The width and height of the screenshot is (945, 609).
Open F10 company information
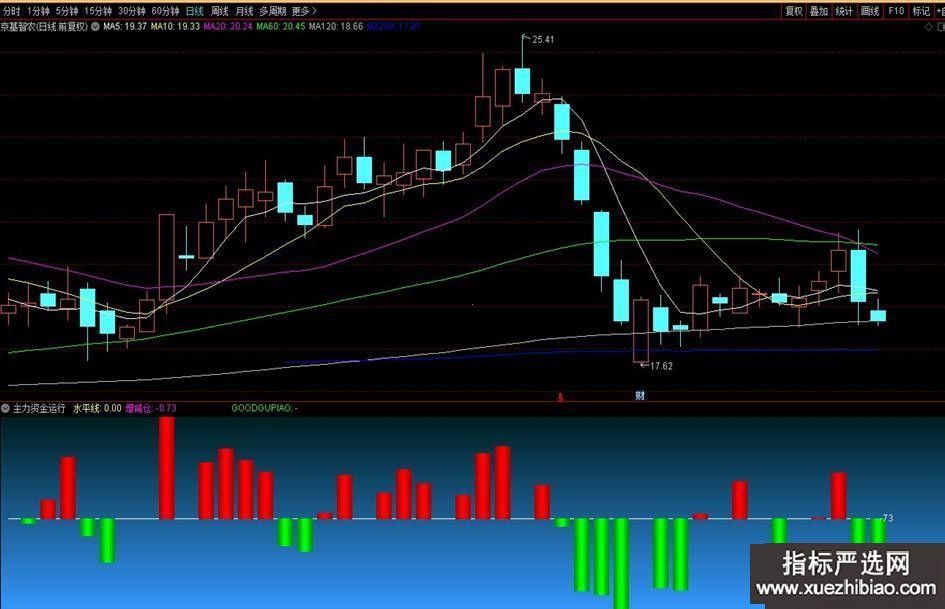(896, 11)
